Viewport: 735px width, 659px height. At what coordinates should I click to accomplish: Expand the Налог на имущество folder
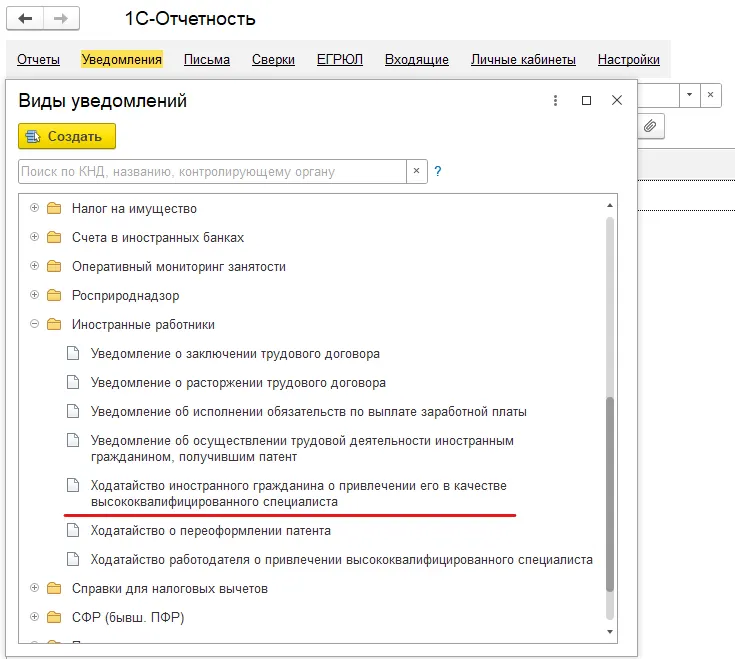click(x=34, y=208)
